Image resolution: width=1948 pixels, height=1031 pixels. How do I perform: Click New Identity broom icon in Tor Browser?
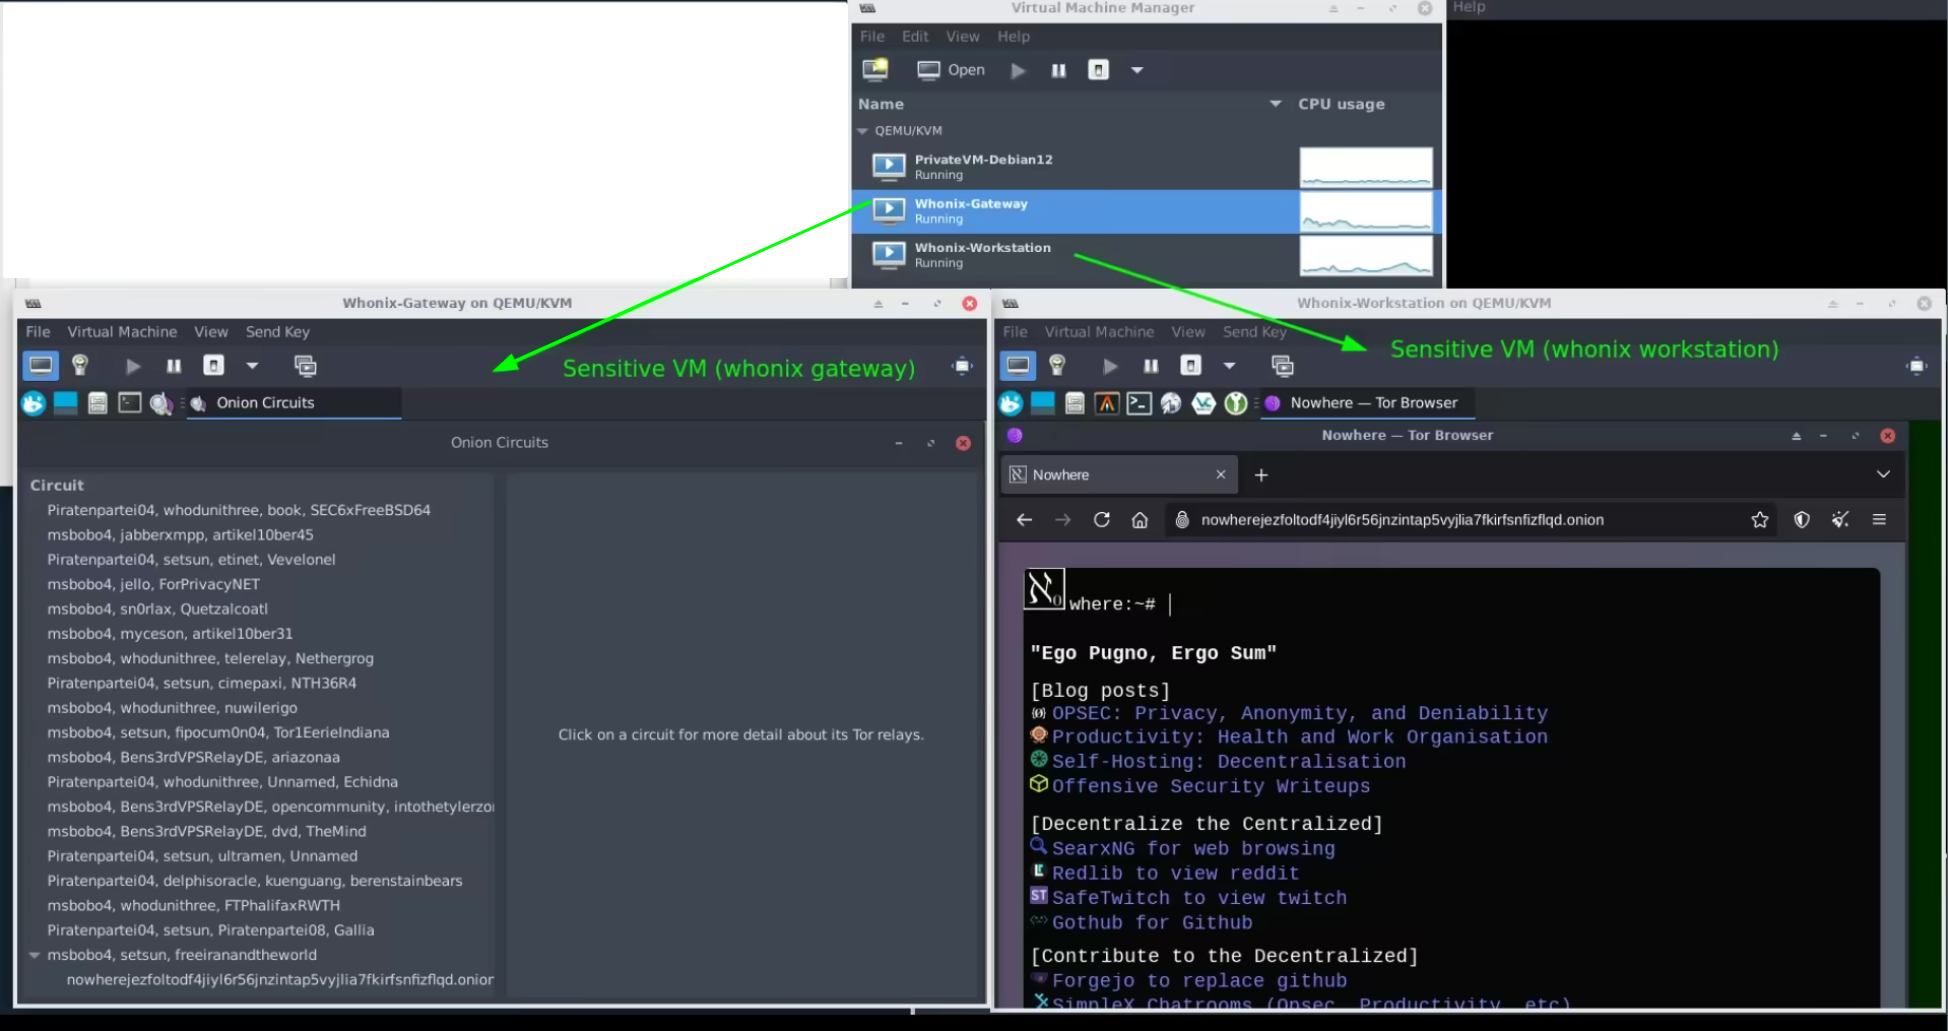(x=1840, y=520)
